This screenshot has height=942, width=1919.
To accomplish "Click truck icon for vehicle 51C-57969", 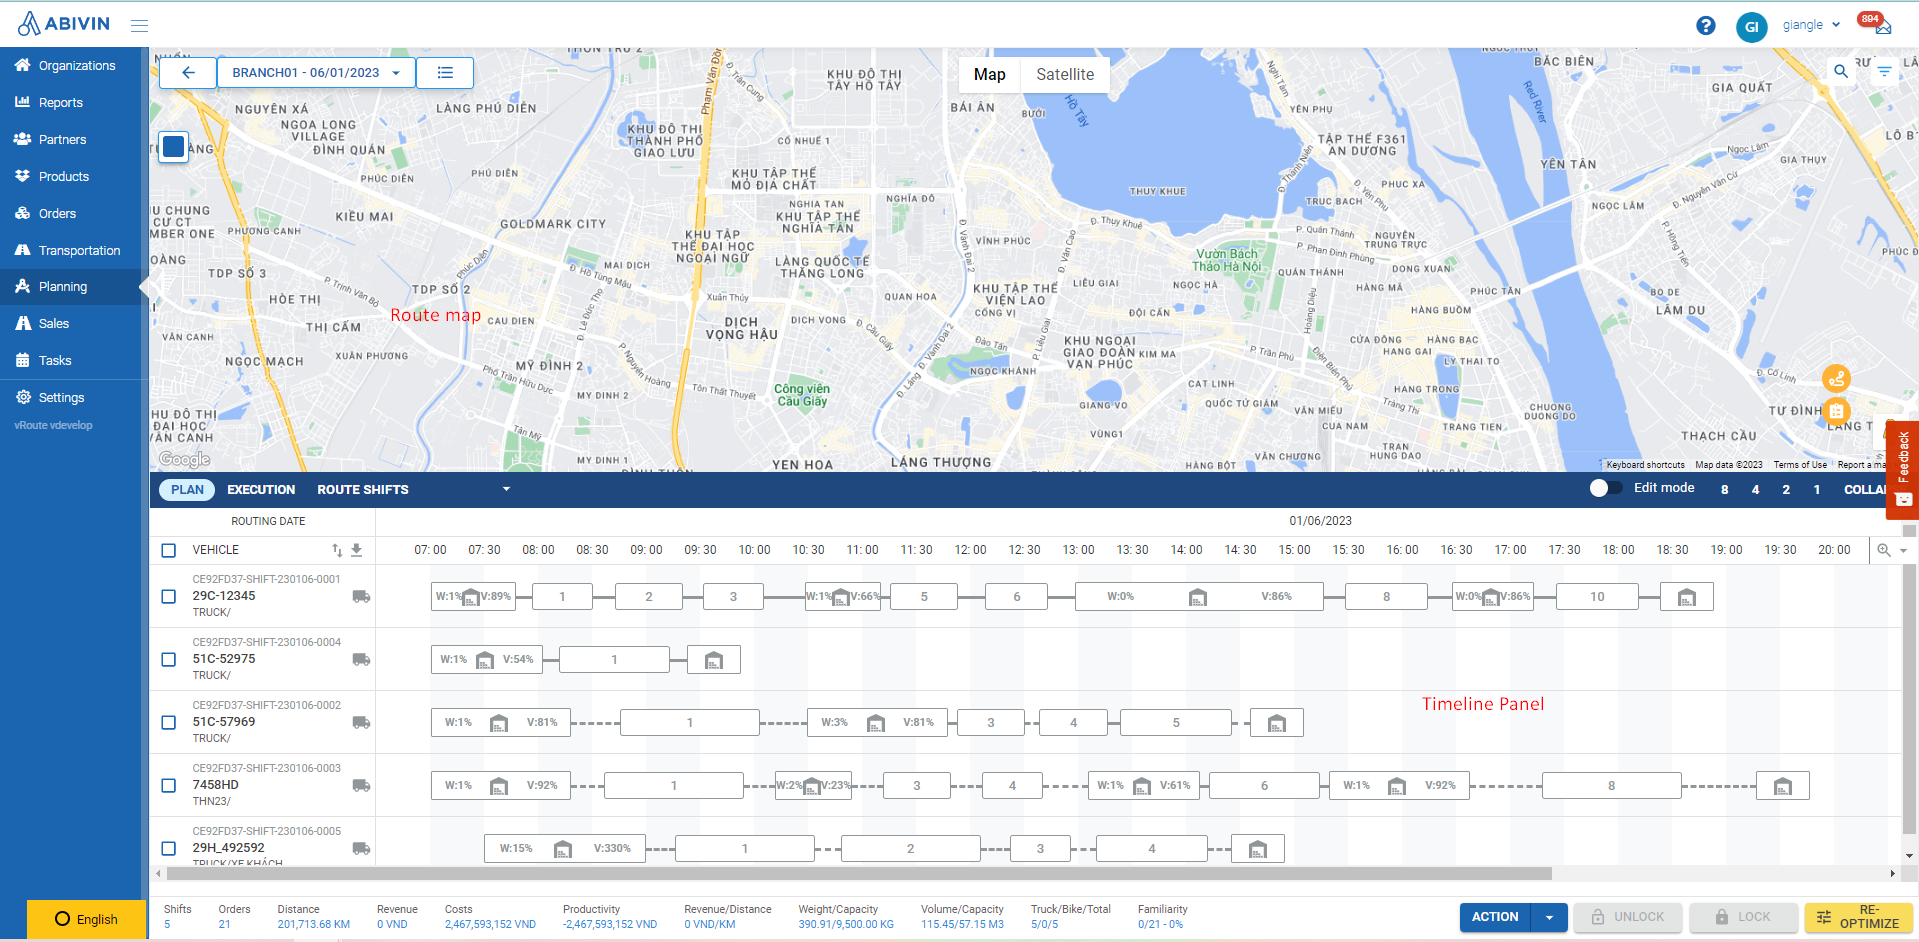I will tap(361, 722).
